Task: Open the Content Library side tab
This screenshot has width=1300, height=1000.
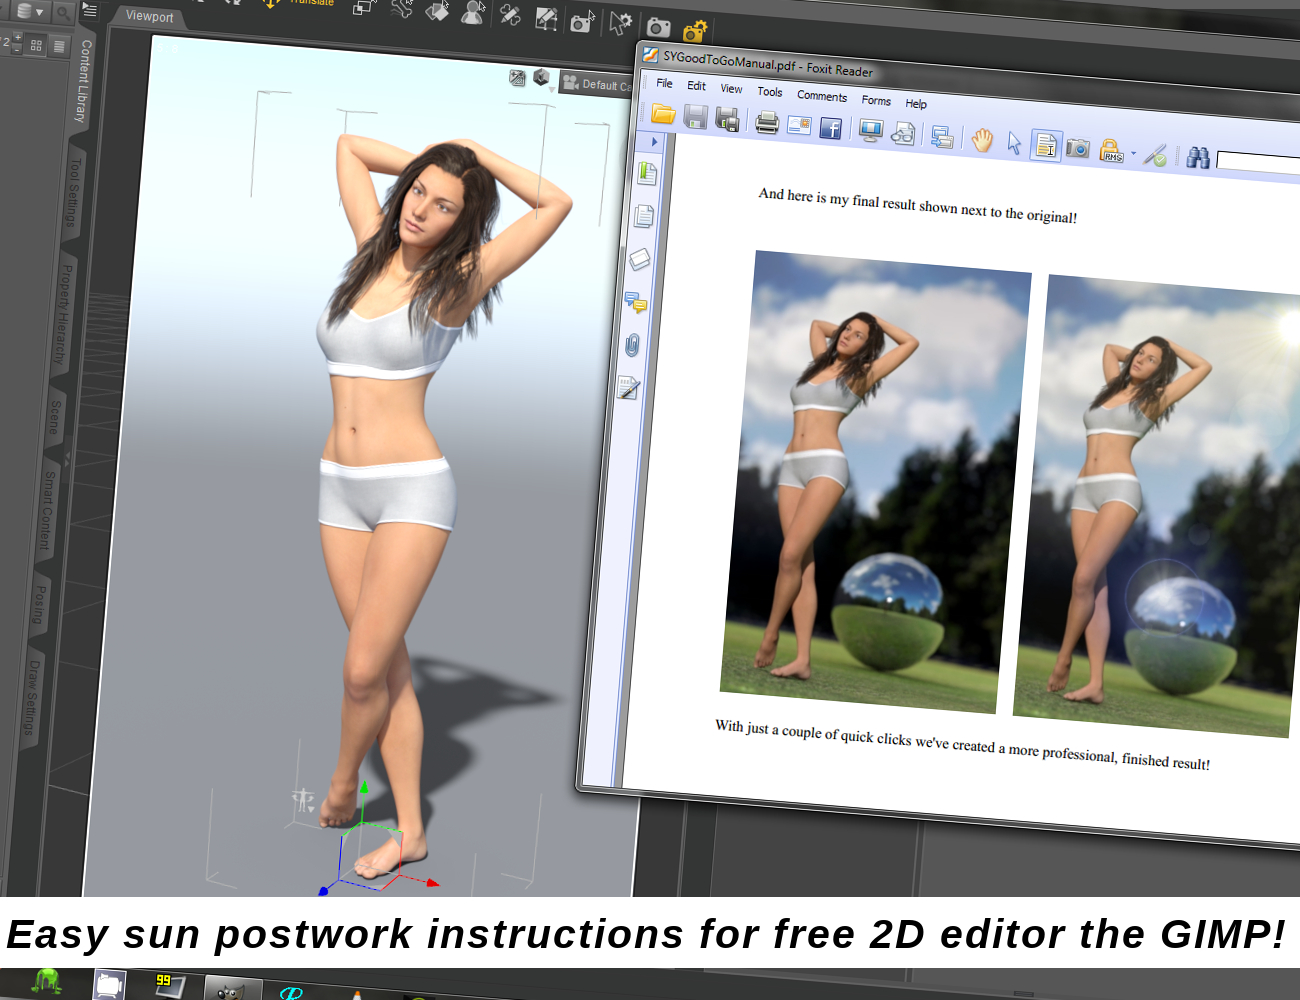Action: (84, 81)
